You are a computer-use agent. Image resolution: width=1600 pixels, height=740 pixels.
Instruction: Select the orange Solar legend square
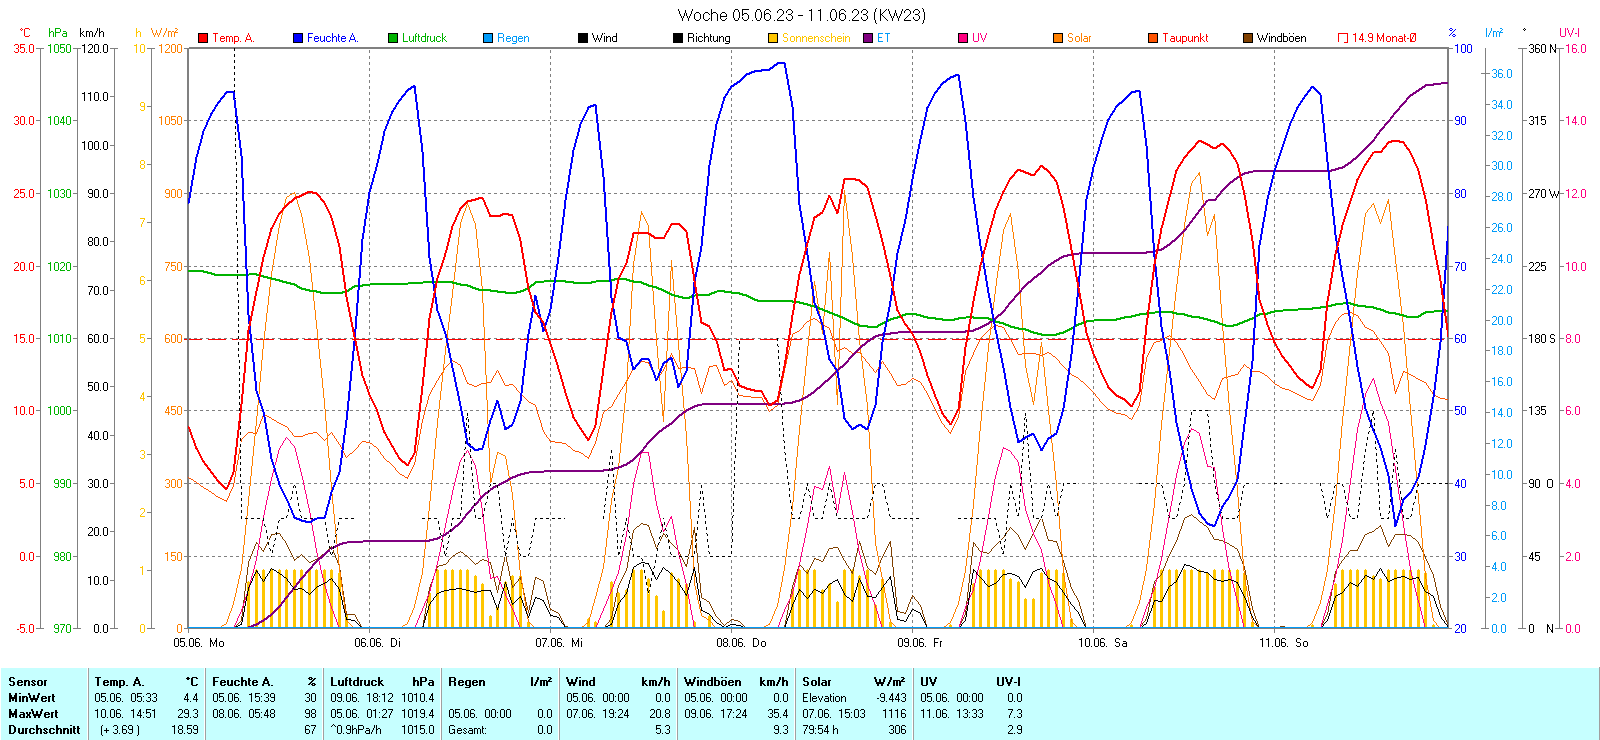1058,38
